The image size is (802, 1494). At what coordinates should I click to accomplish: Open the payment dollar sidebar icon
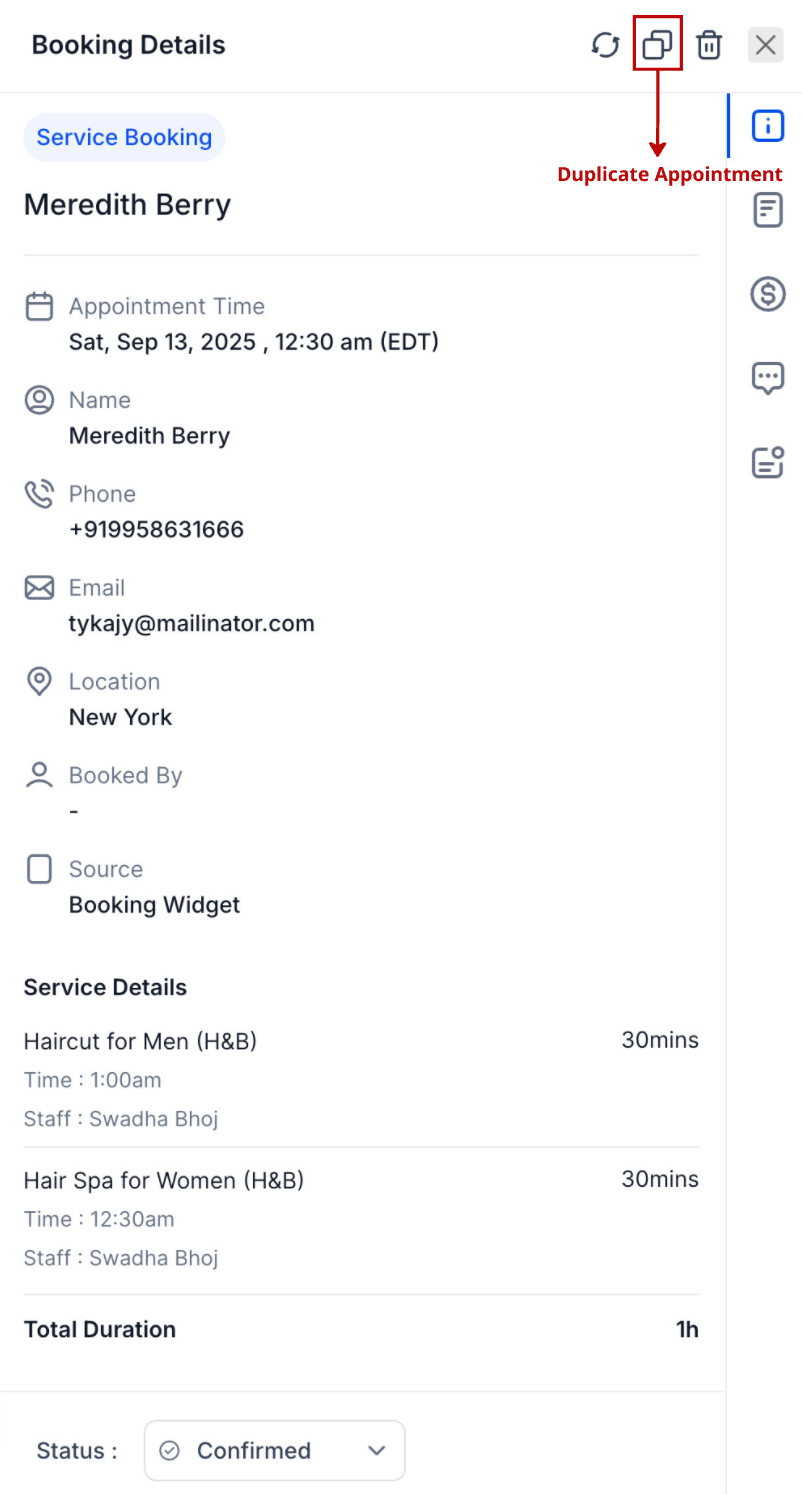pyautogui.click(x=768, y=294)
